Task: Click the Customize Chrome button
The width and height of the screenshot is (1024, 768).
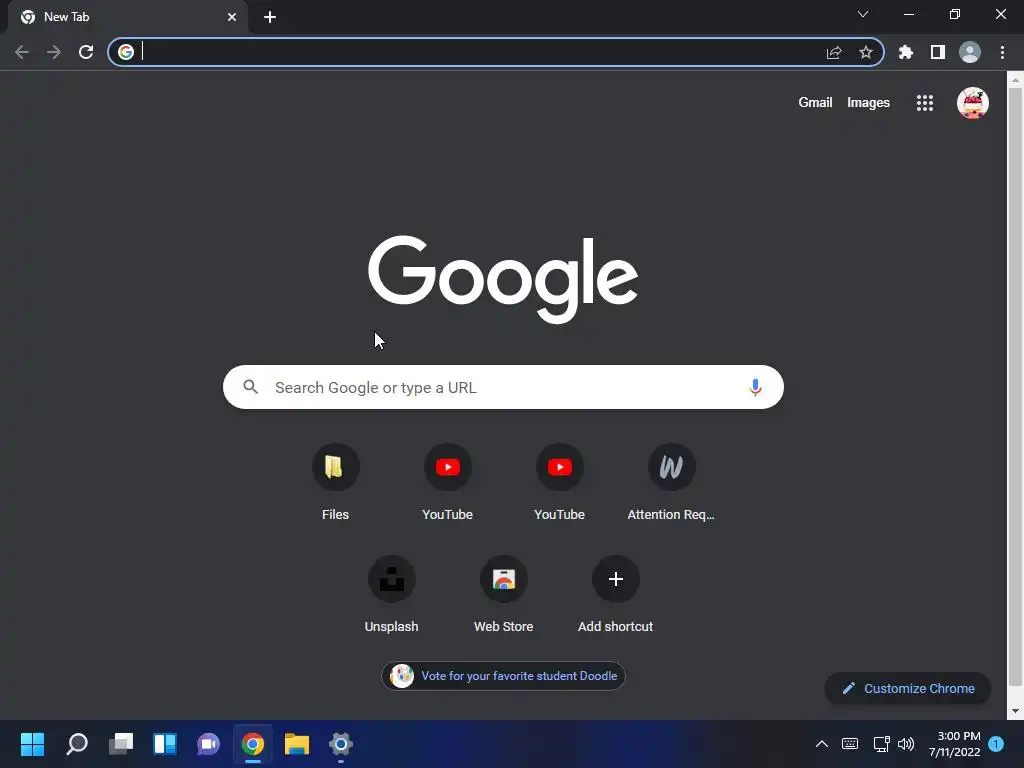Action: click(x=908, y=688)
